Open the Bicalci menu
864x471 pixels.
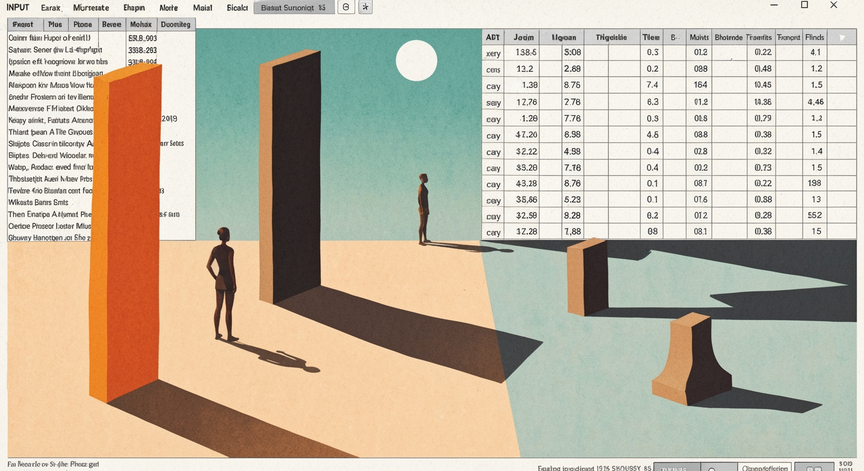coord(237,8)
